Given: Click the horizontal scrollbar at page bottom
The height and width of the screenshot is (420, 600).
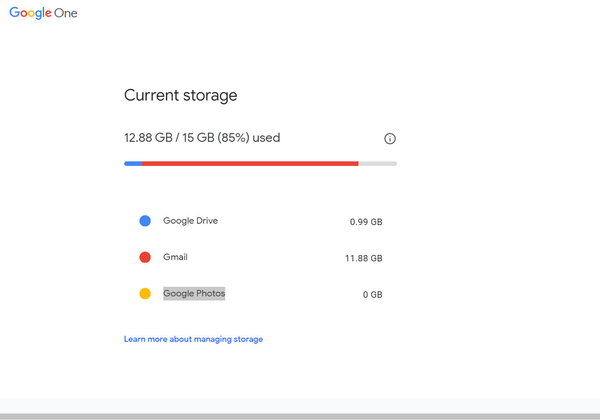Looking at the screenshot, I should [300, 416].
